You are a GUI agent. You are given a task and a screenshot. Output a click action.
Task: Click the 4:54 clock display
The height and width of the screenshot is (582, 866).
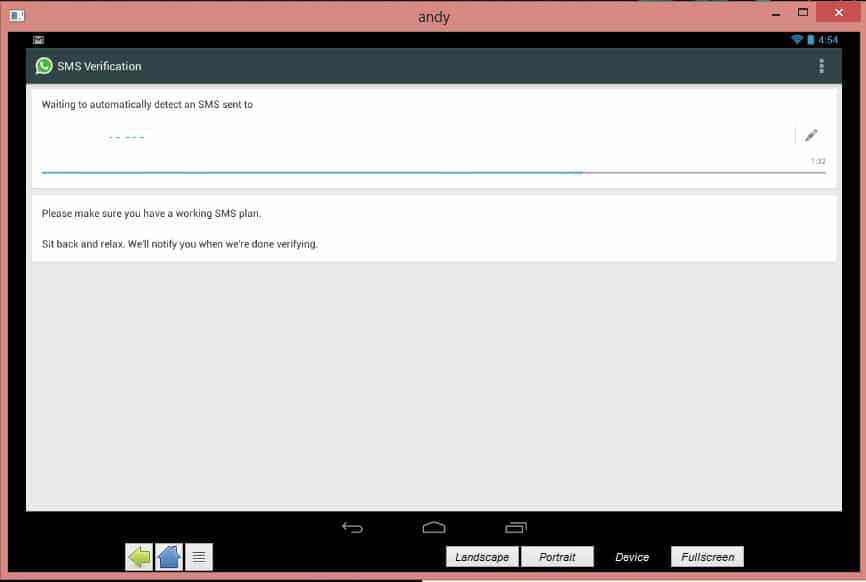(x=828, y=40)
